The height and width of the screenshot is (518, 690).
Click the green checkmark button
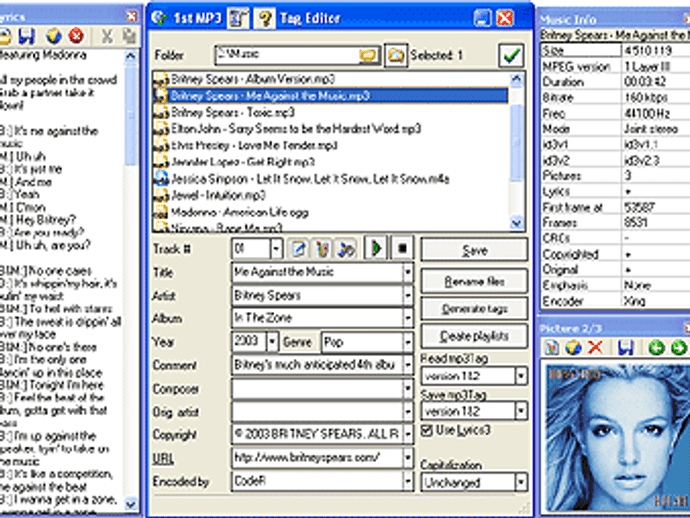coord(511,55)
